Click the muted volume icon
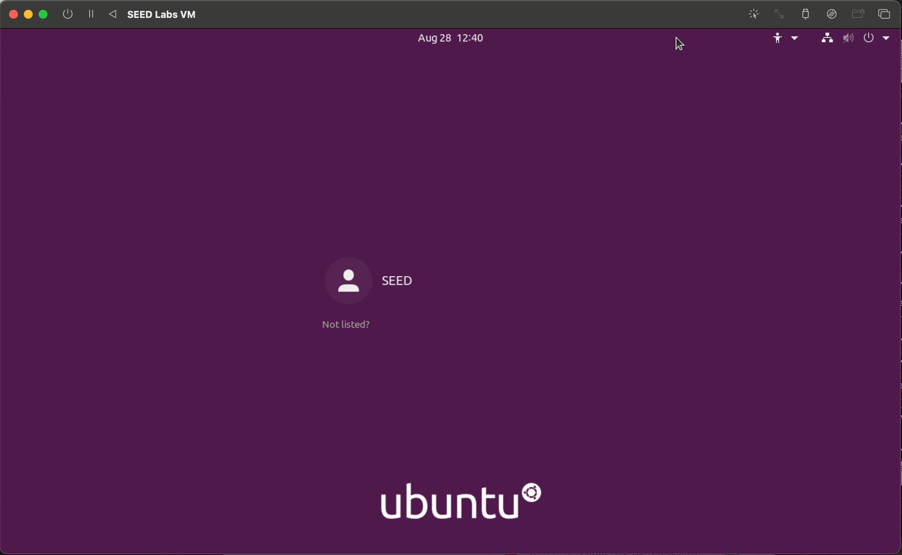Image resolution: width=902 pixels, height=555 pixels. tap(848, 38)
